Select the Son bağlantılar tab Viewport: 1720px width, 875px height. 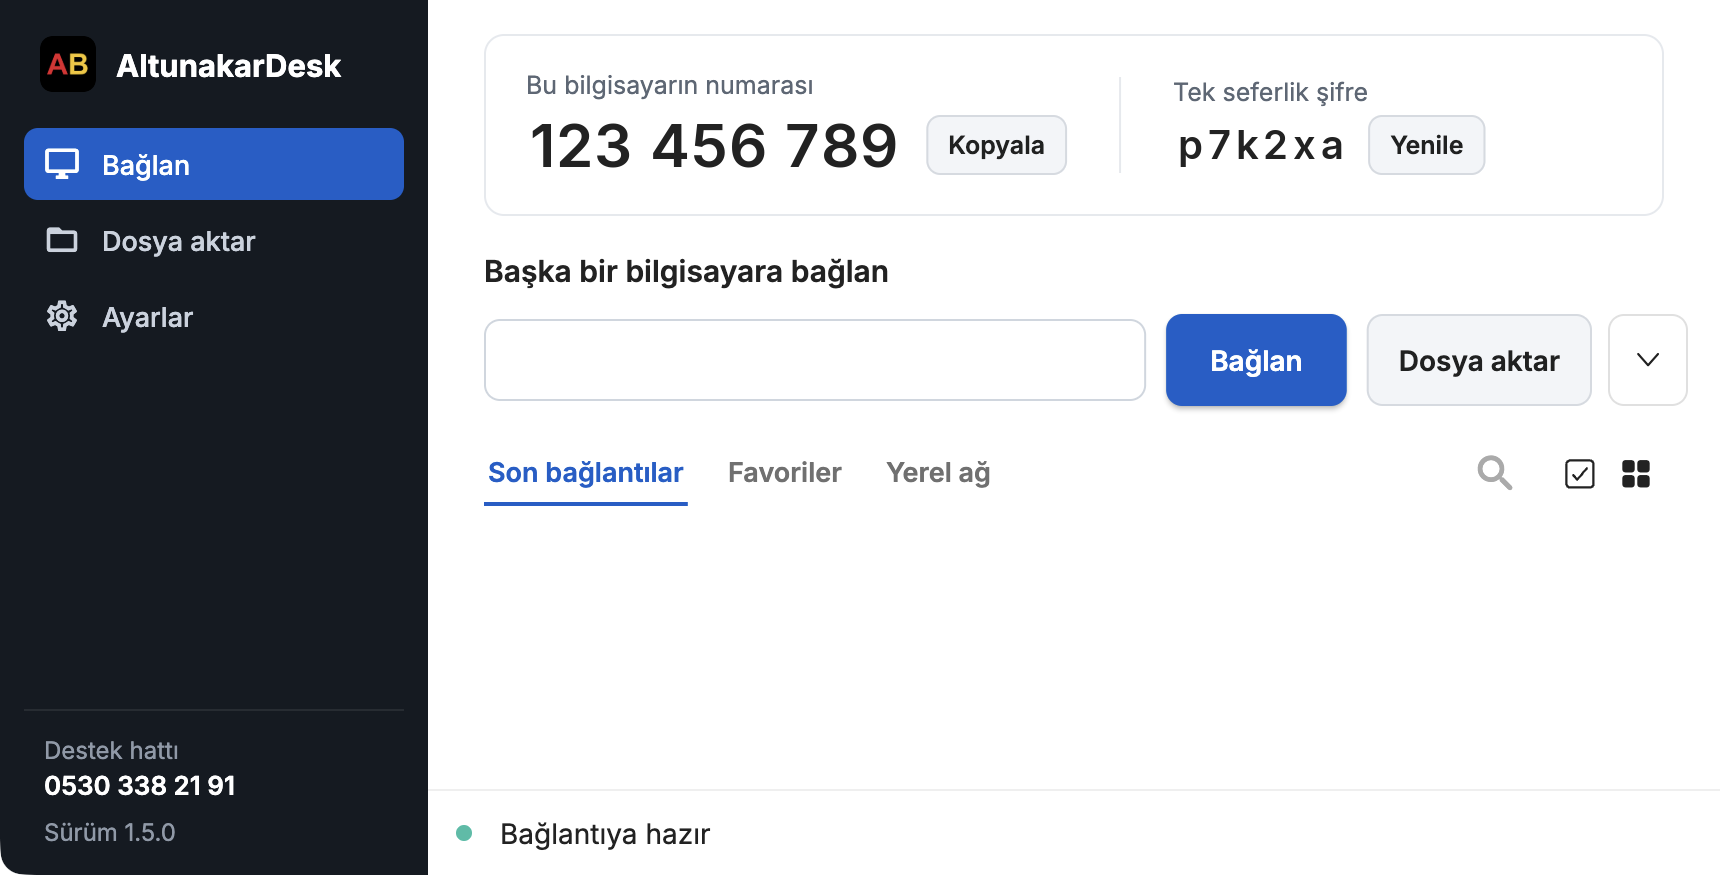586,472
